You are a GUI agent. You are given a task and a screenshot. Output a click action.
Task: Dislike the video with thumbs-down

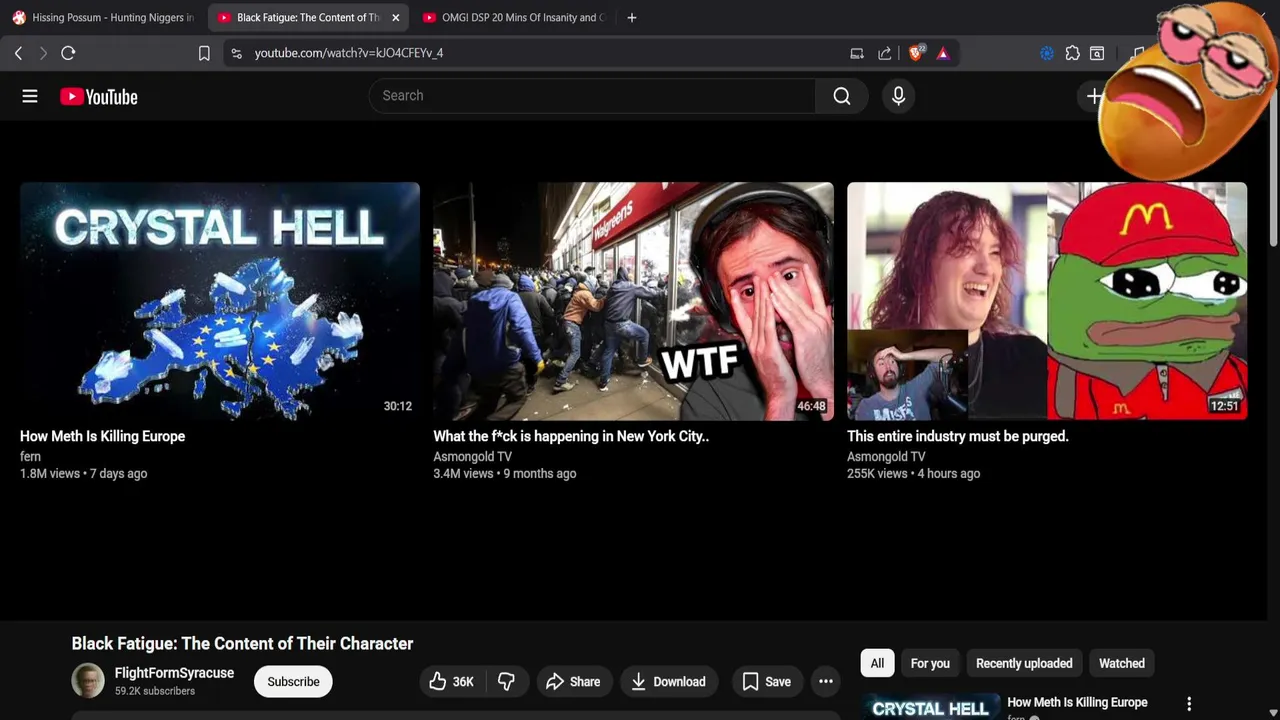(507, 682)
